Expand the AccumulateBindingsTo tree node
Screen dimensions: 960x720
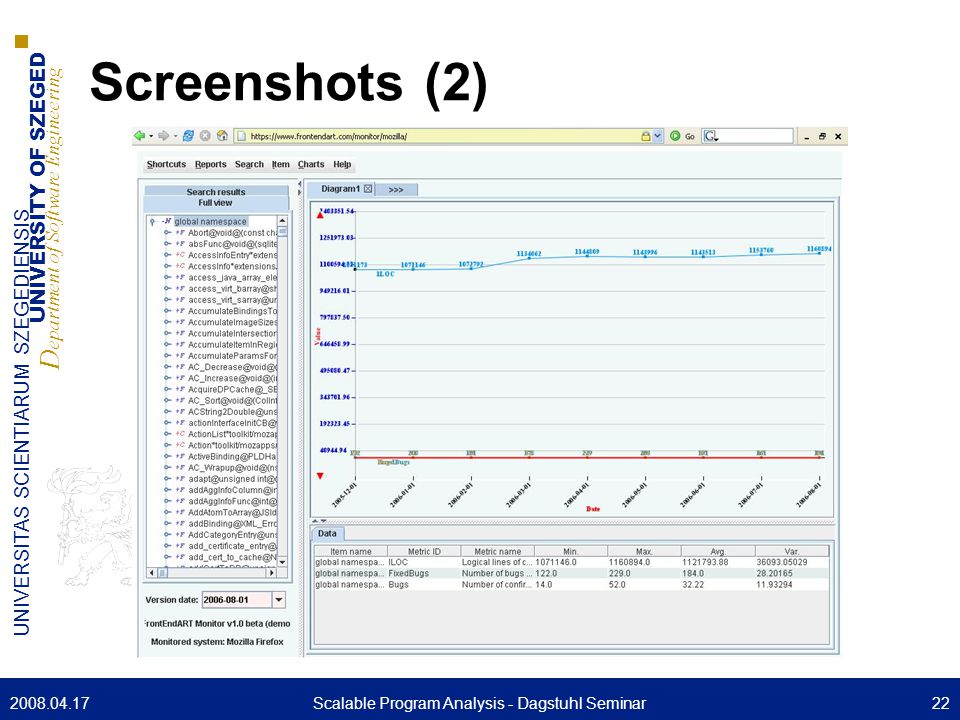[167, 311]
